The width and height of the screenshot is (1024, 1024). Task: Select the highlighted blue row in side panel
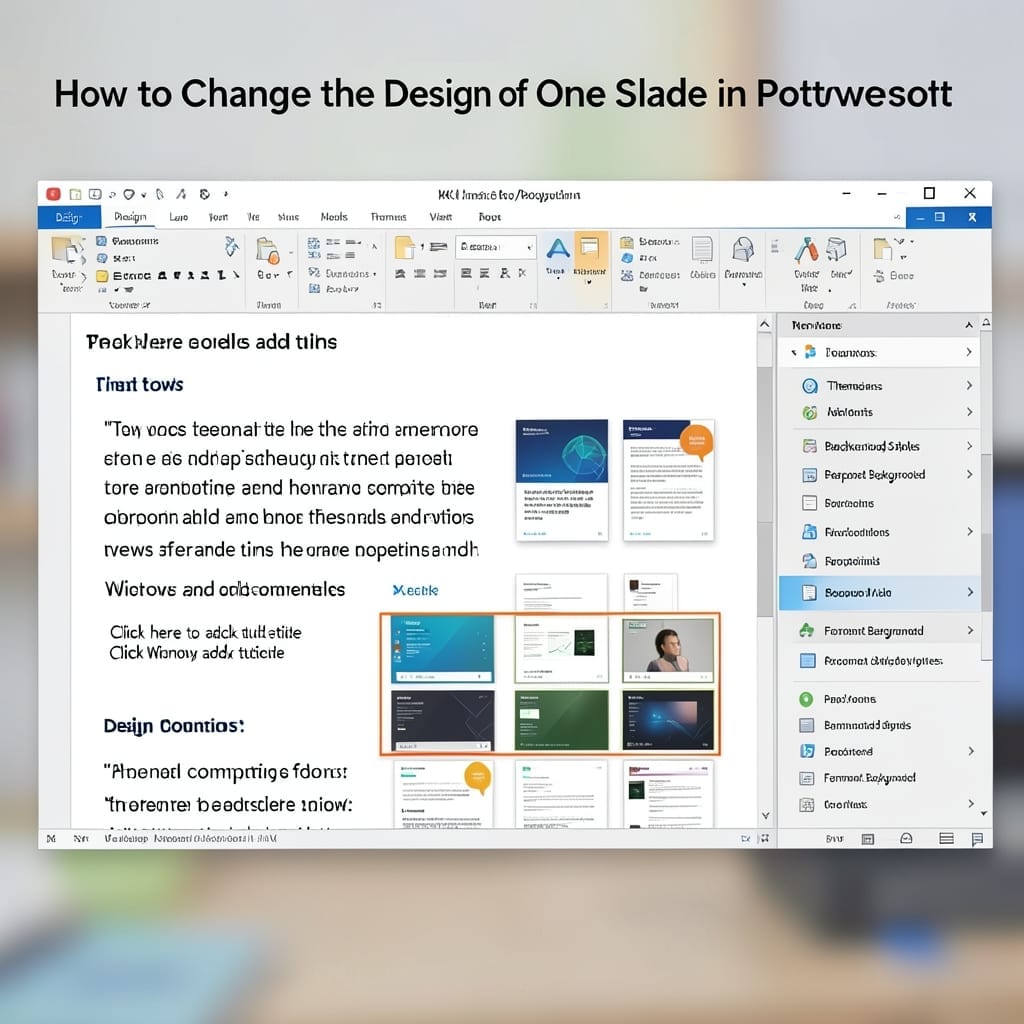click(880, 593)
